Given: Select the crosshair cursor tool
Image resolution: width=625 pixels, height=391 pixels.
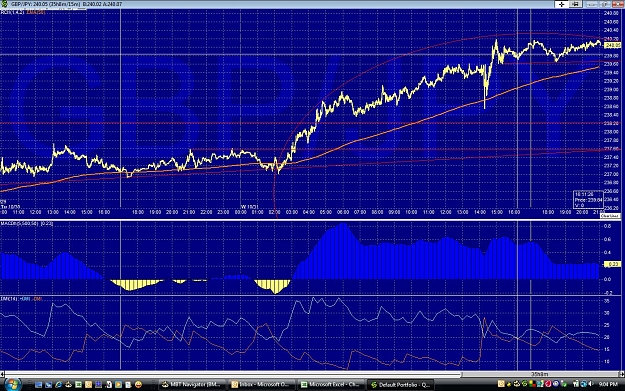Looking at the screenshot, I should click(x=562, y=4).
